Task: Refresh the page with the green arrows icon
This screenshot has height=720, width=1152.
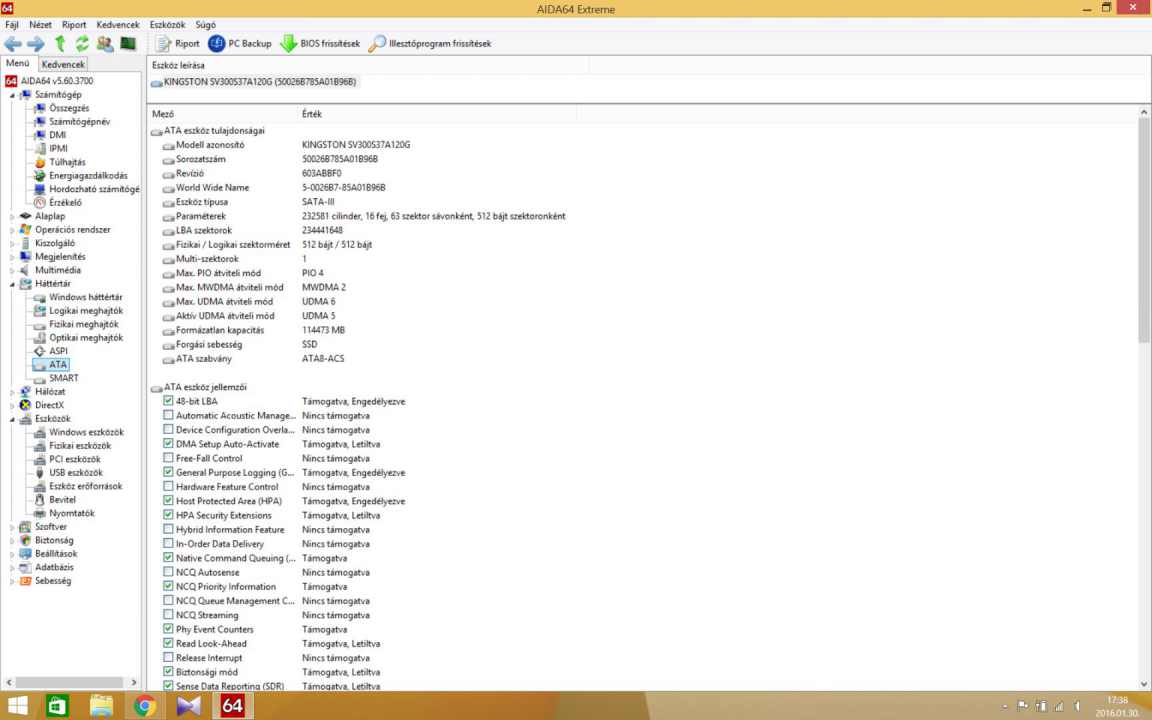Action: coord(82,44)
